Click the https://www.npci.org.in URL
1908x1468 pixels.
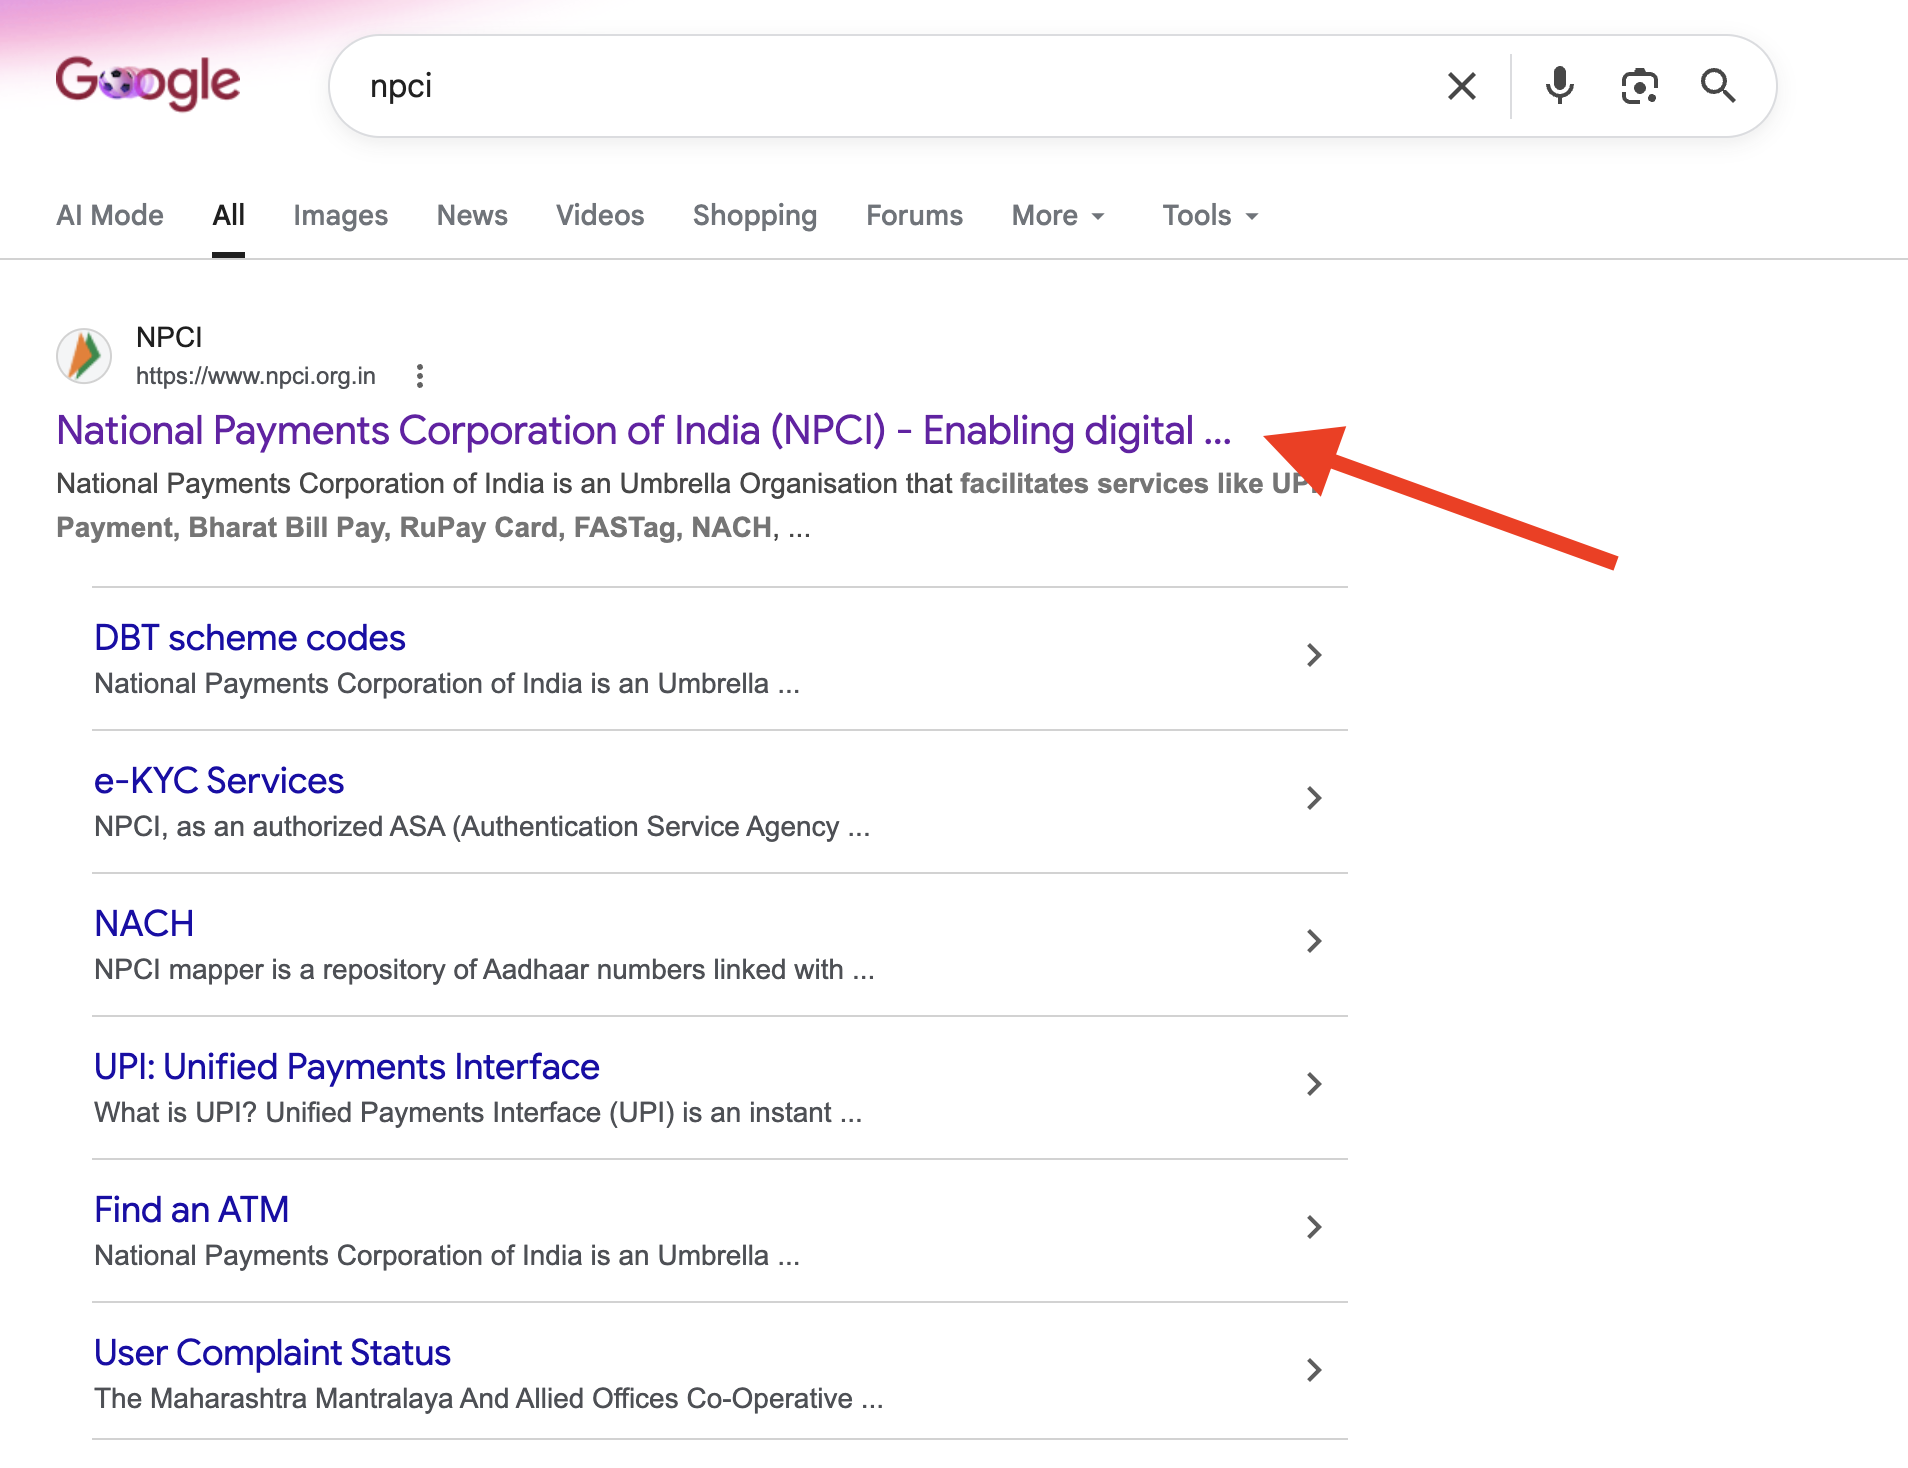[256, 376]
